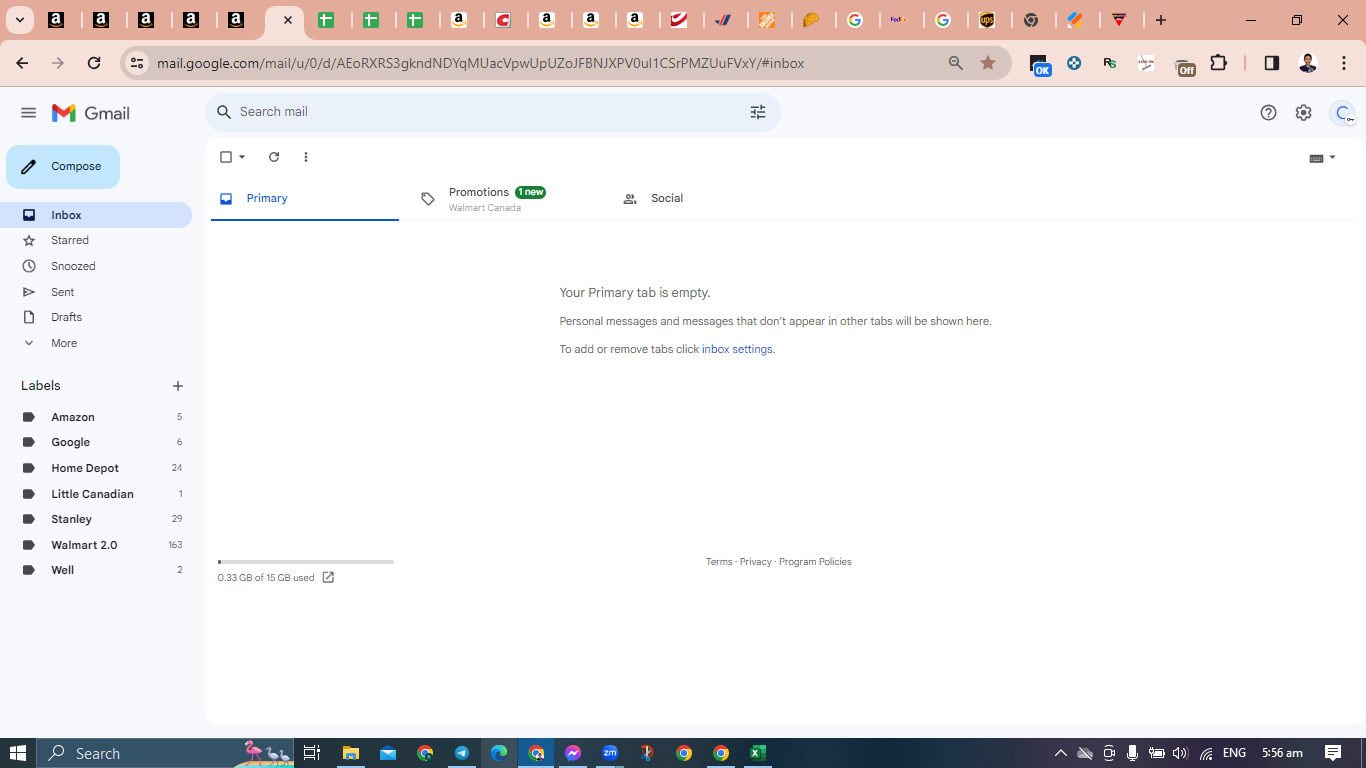This screenshot has width=1366, height=768.
Task: Go back with the browser back arrow
Action: [x=22, y=63]
